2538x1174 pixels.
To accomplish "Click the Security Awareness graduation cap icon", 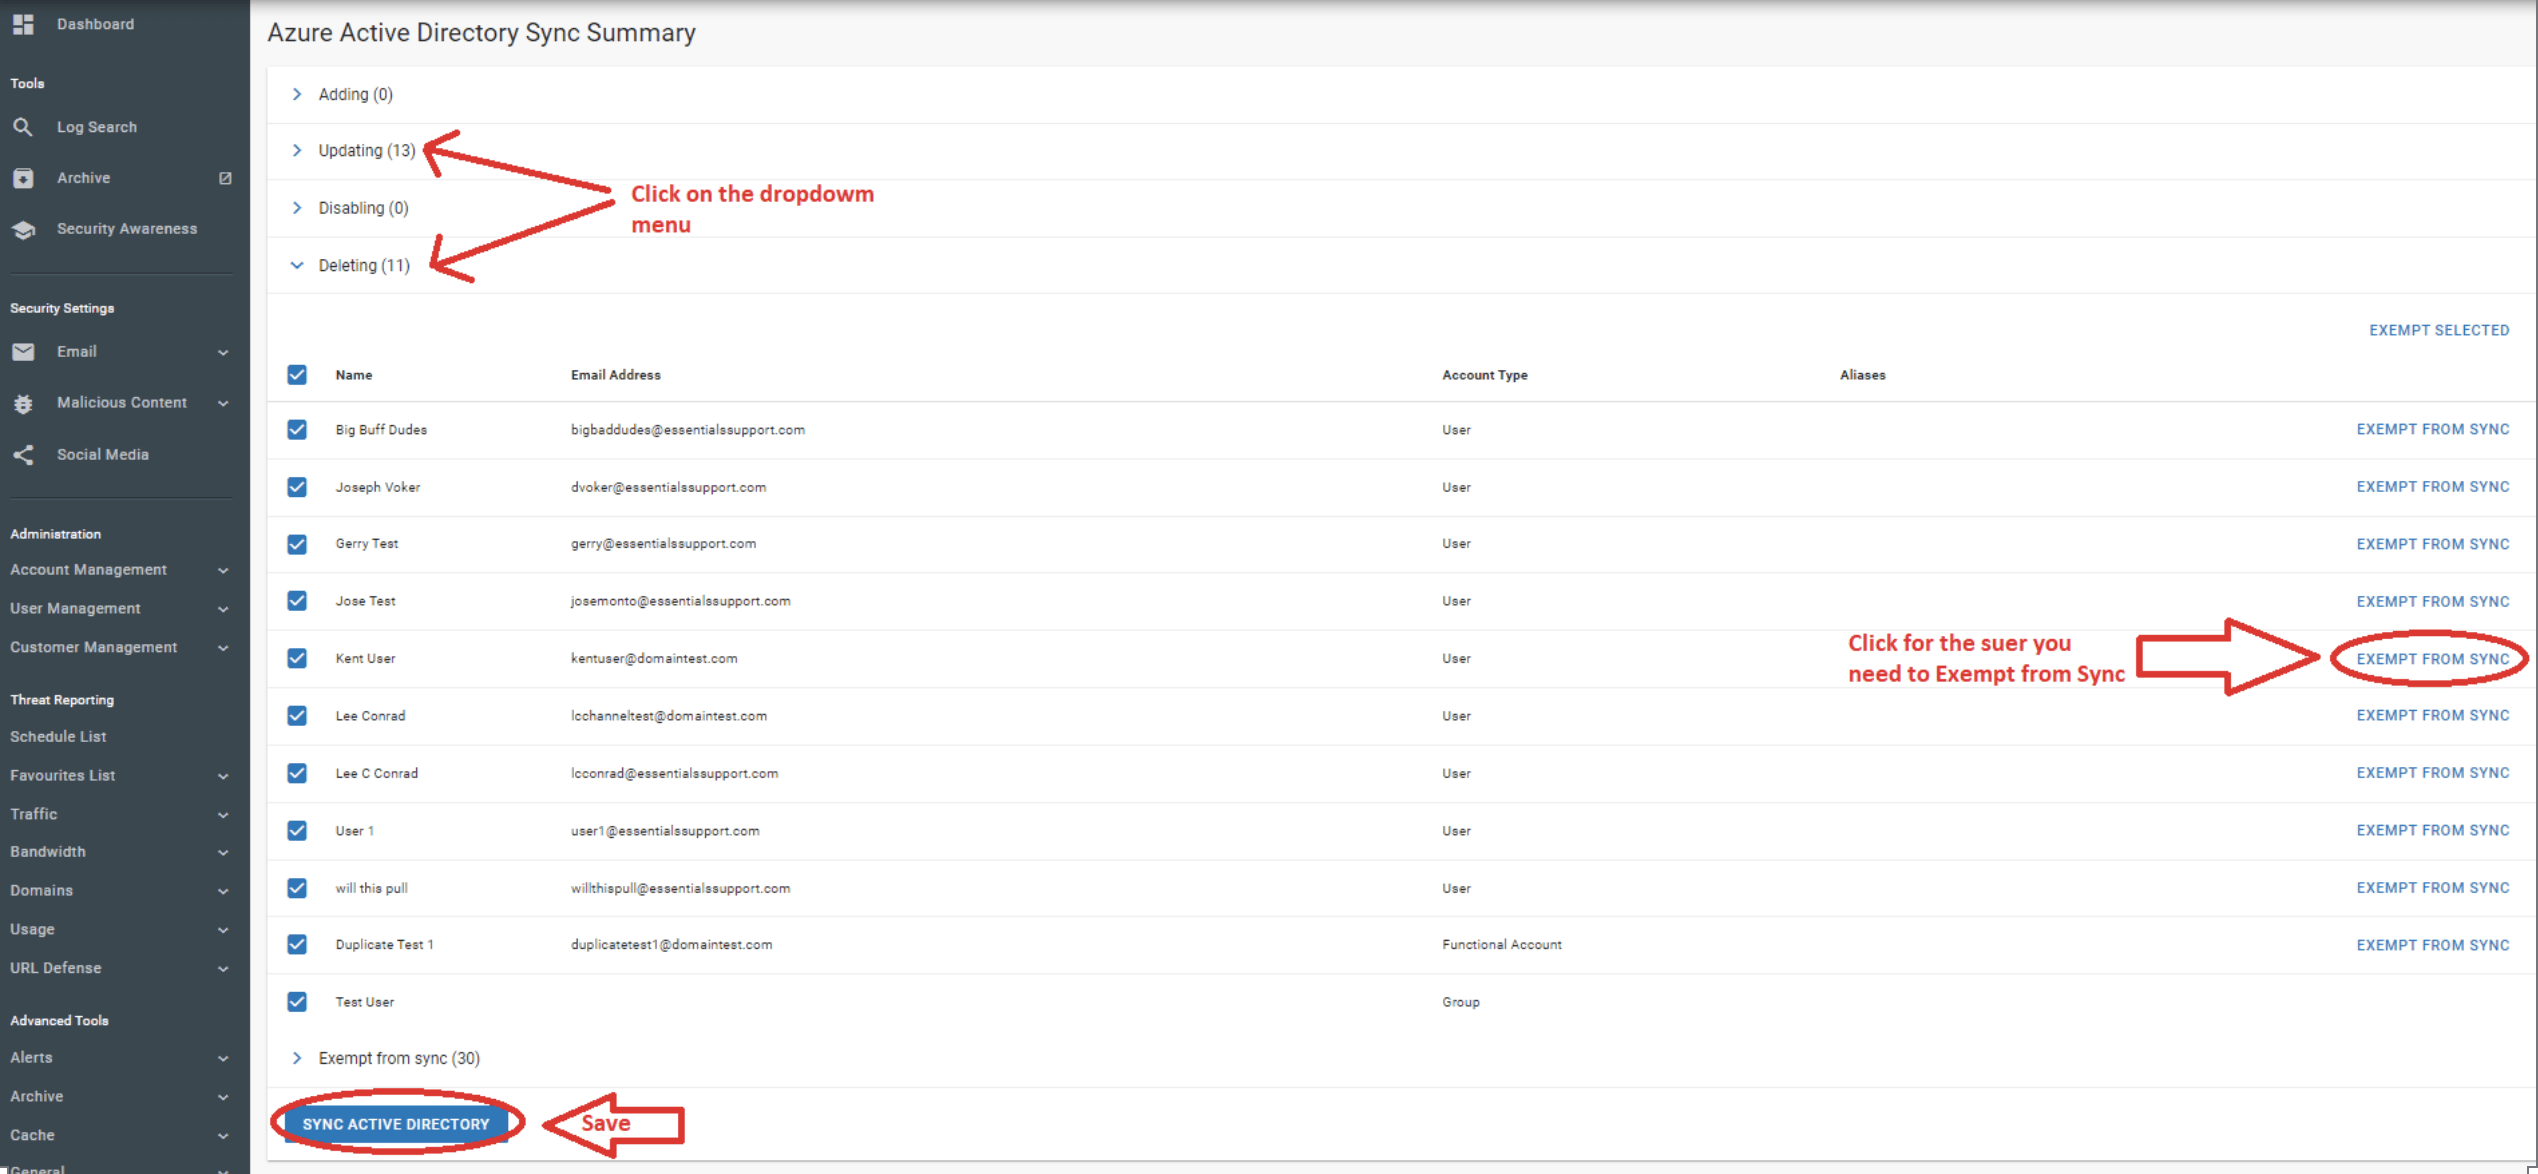I will click(23, 229).
